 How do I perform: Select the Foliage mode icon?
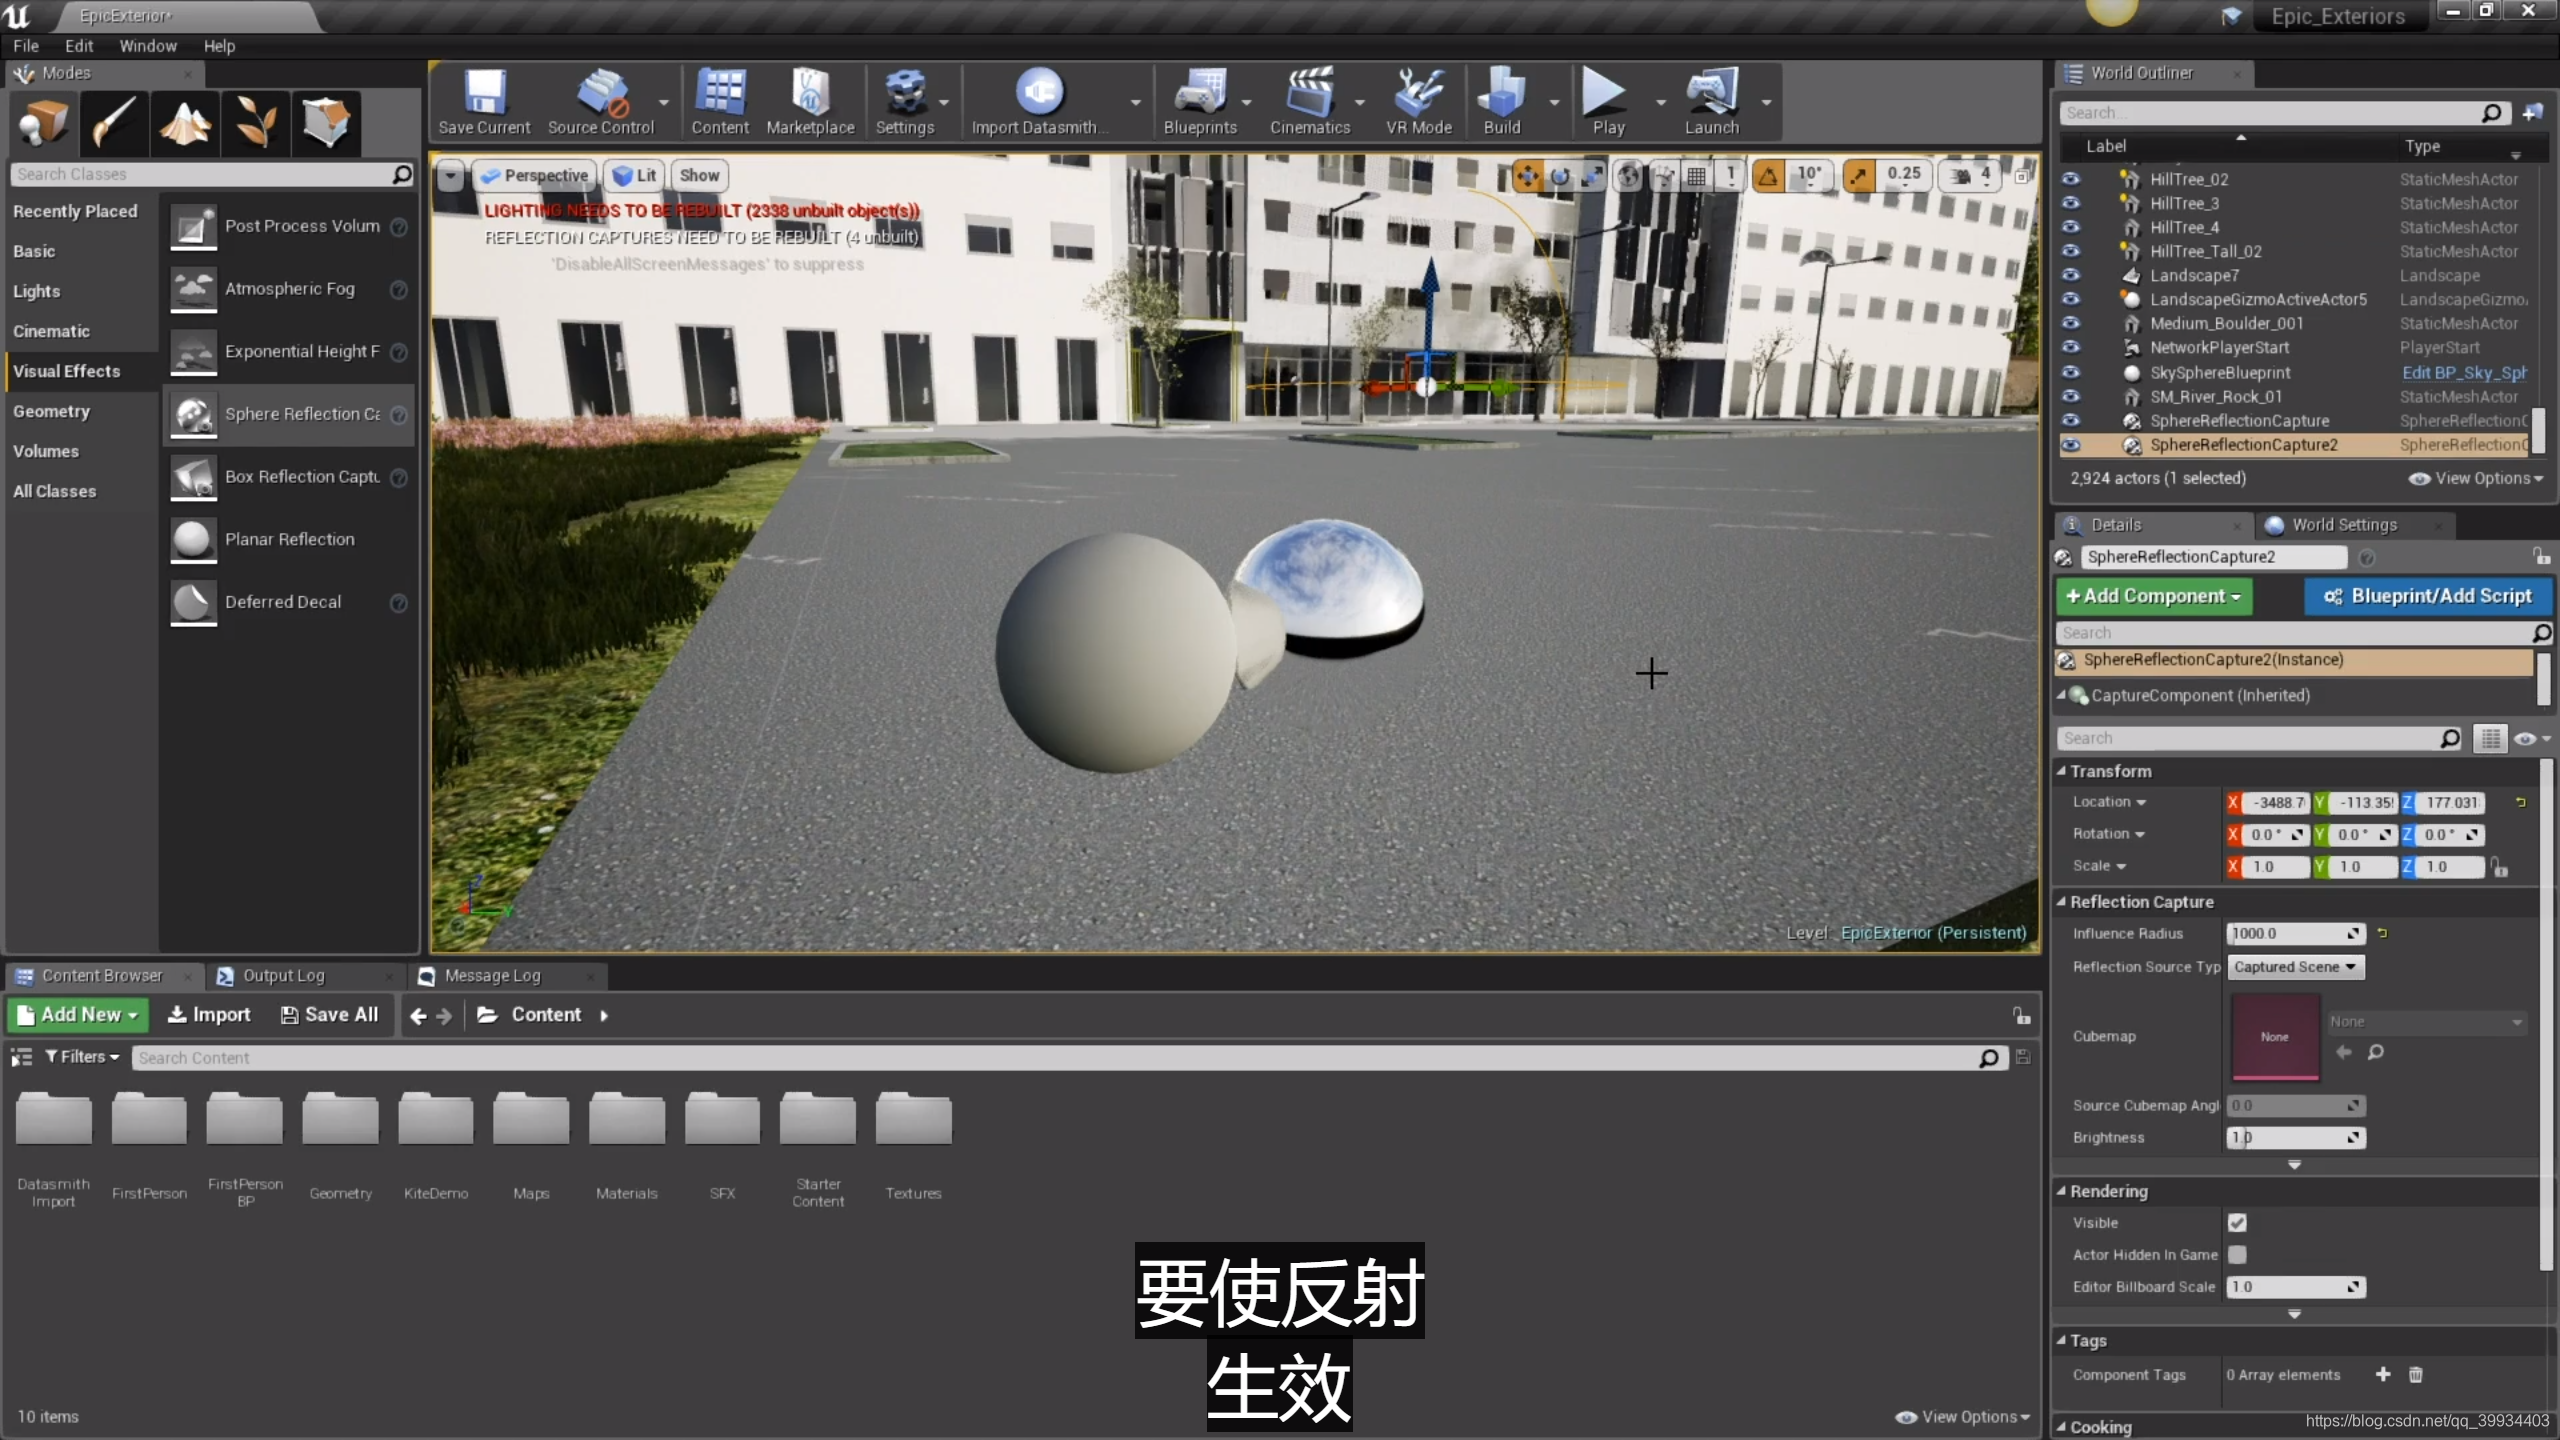(x=255, y=124)
